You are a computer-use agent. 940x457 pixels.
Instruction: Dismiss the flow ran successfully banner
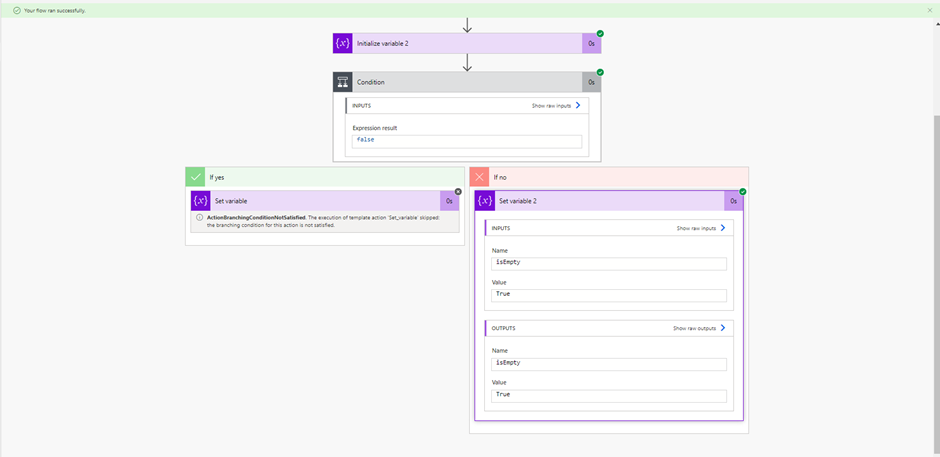click(x=929, y=10)
